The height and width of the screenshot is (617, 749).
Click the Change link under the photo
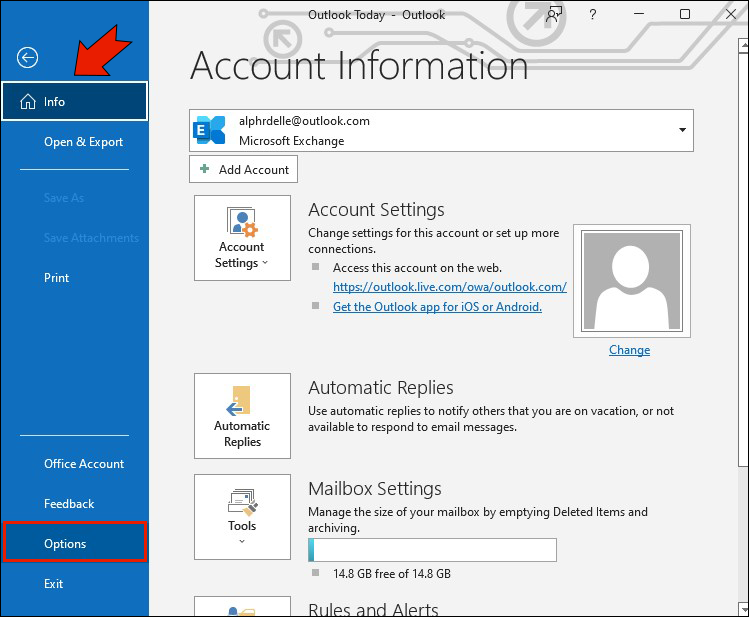coord(629,350)
